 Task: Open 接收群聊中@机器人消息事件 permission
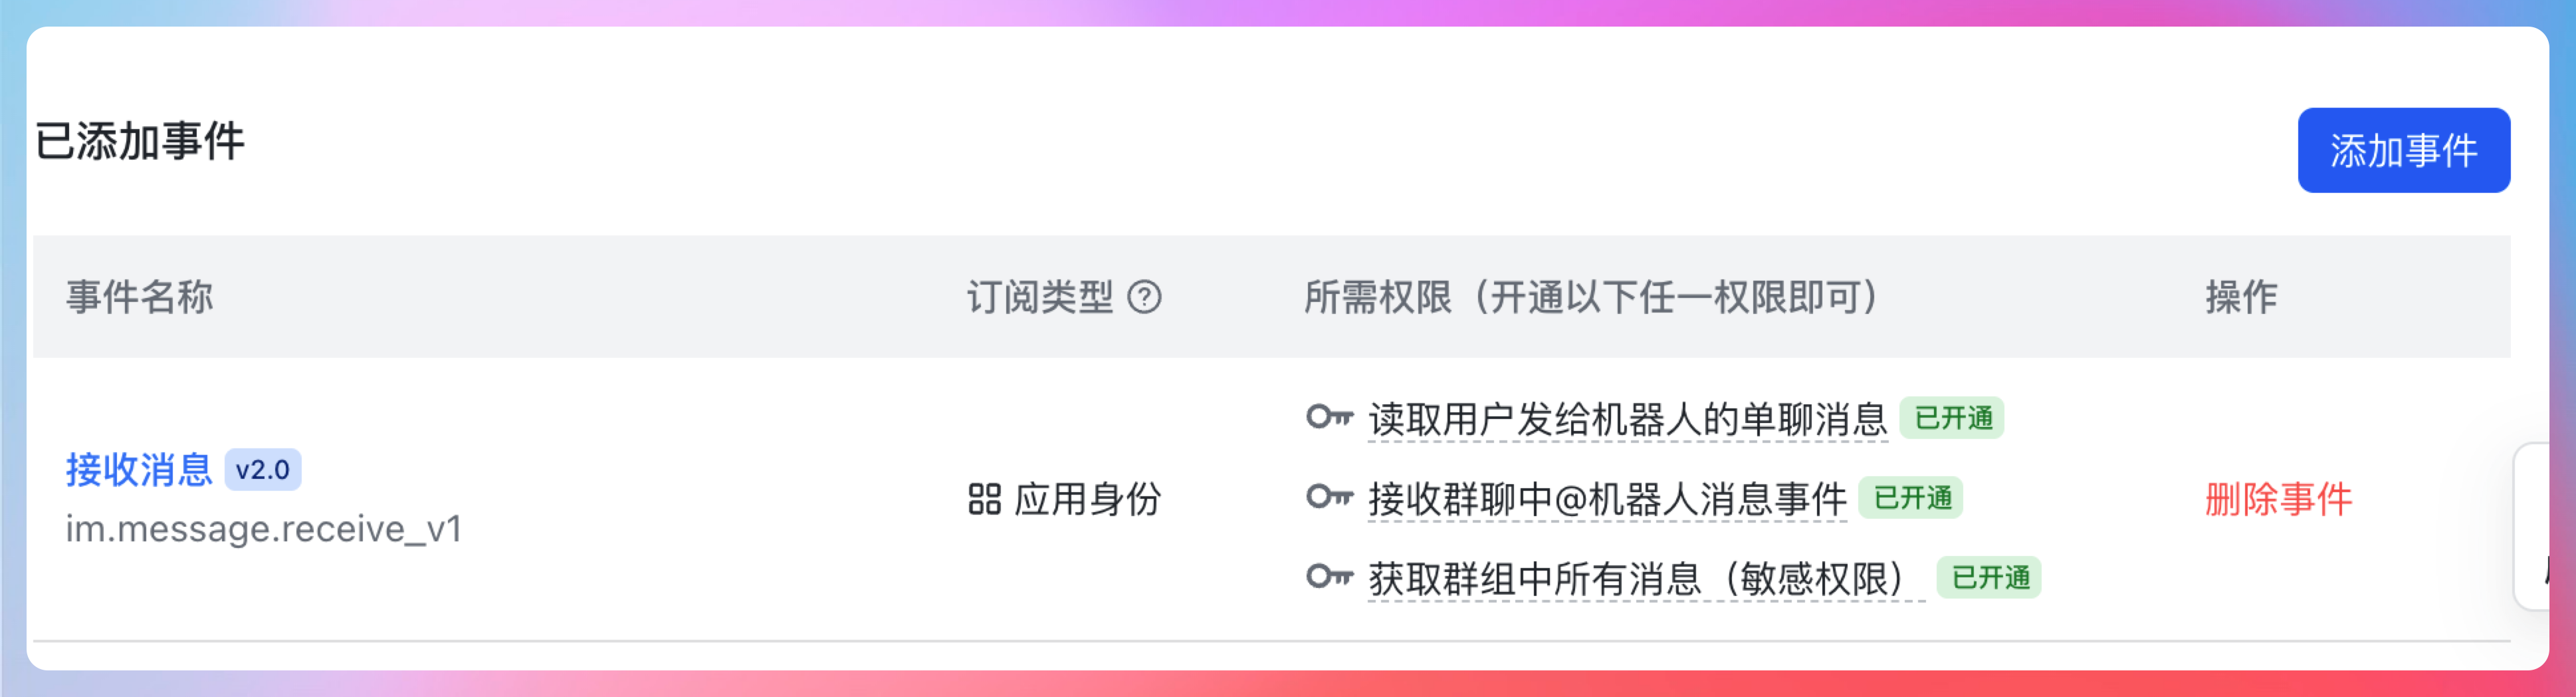pyautogui.click(x=1606, y=499)
